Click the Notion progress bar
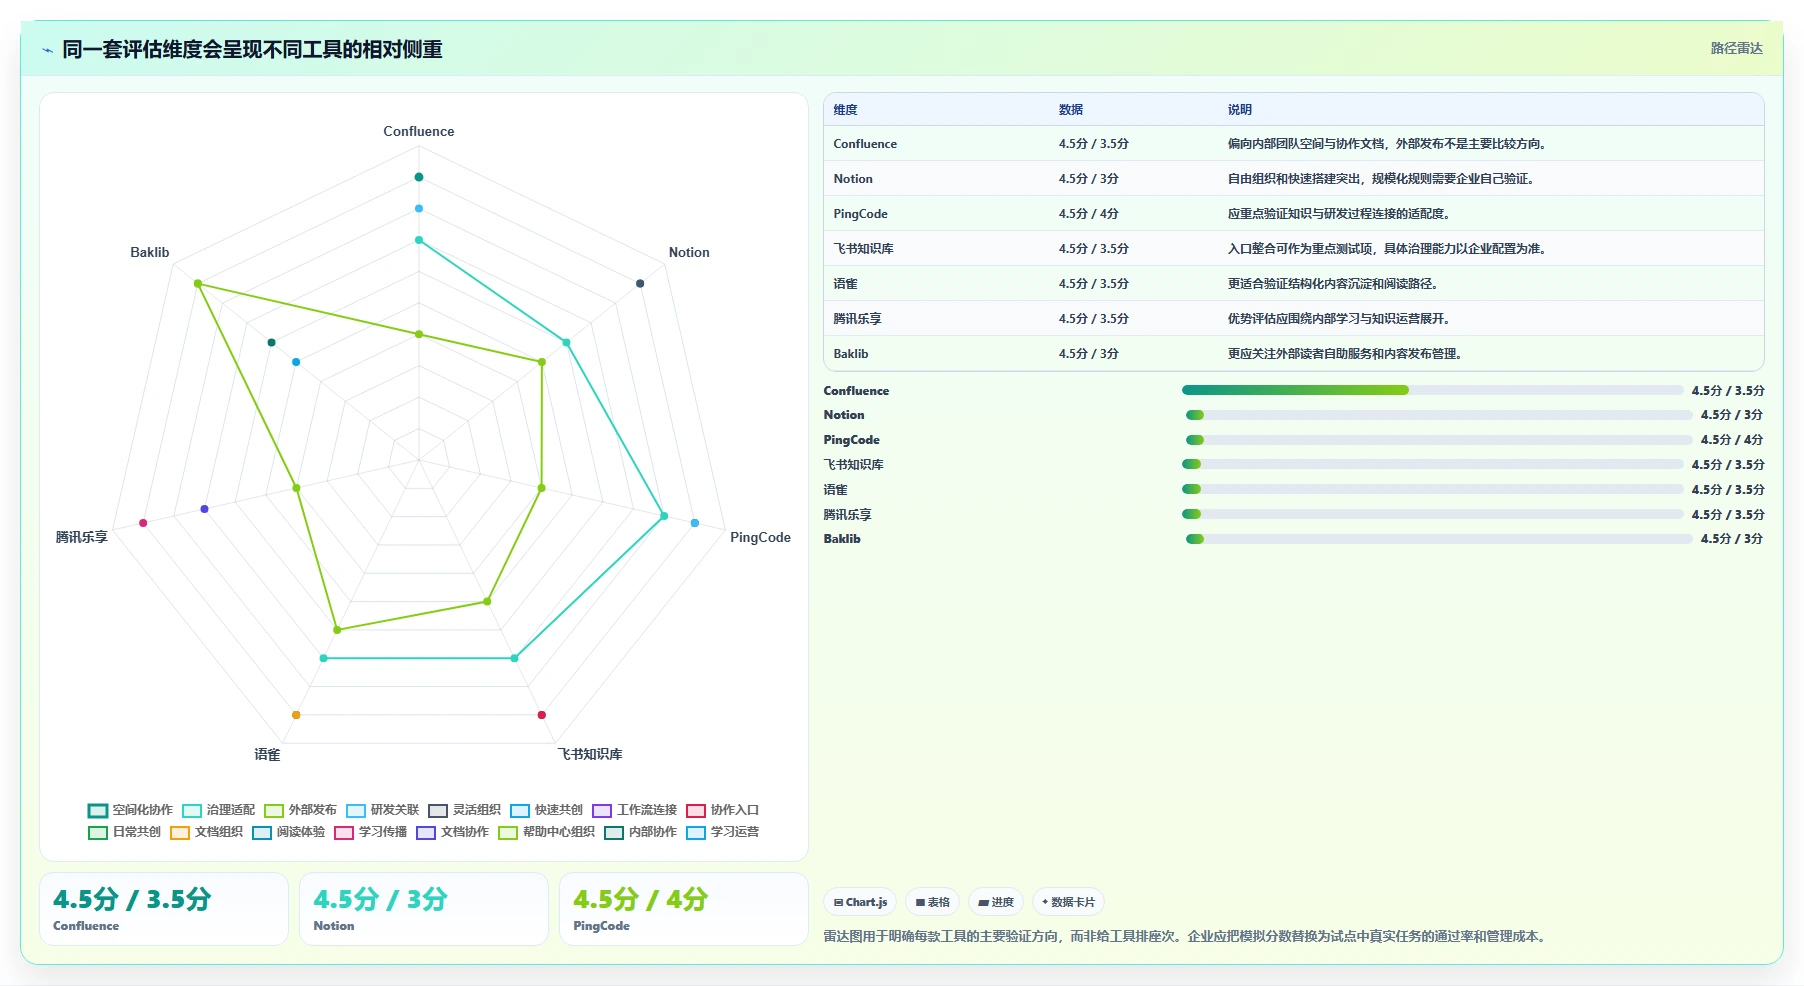The image size is (1804, 986). coord(1438,415)
